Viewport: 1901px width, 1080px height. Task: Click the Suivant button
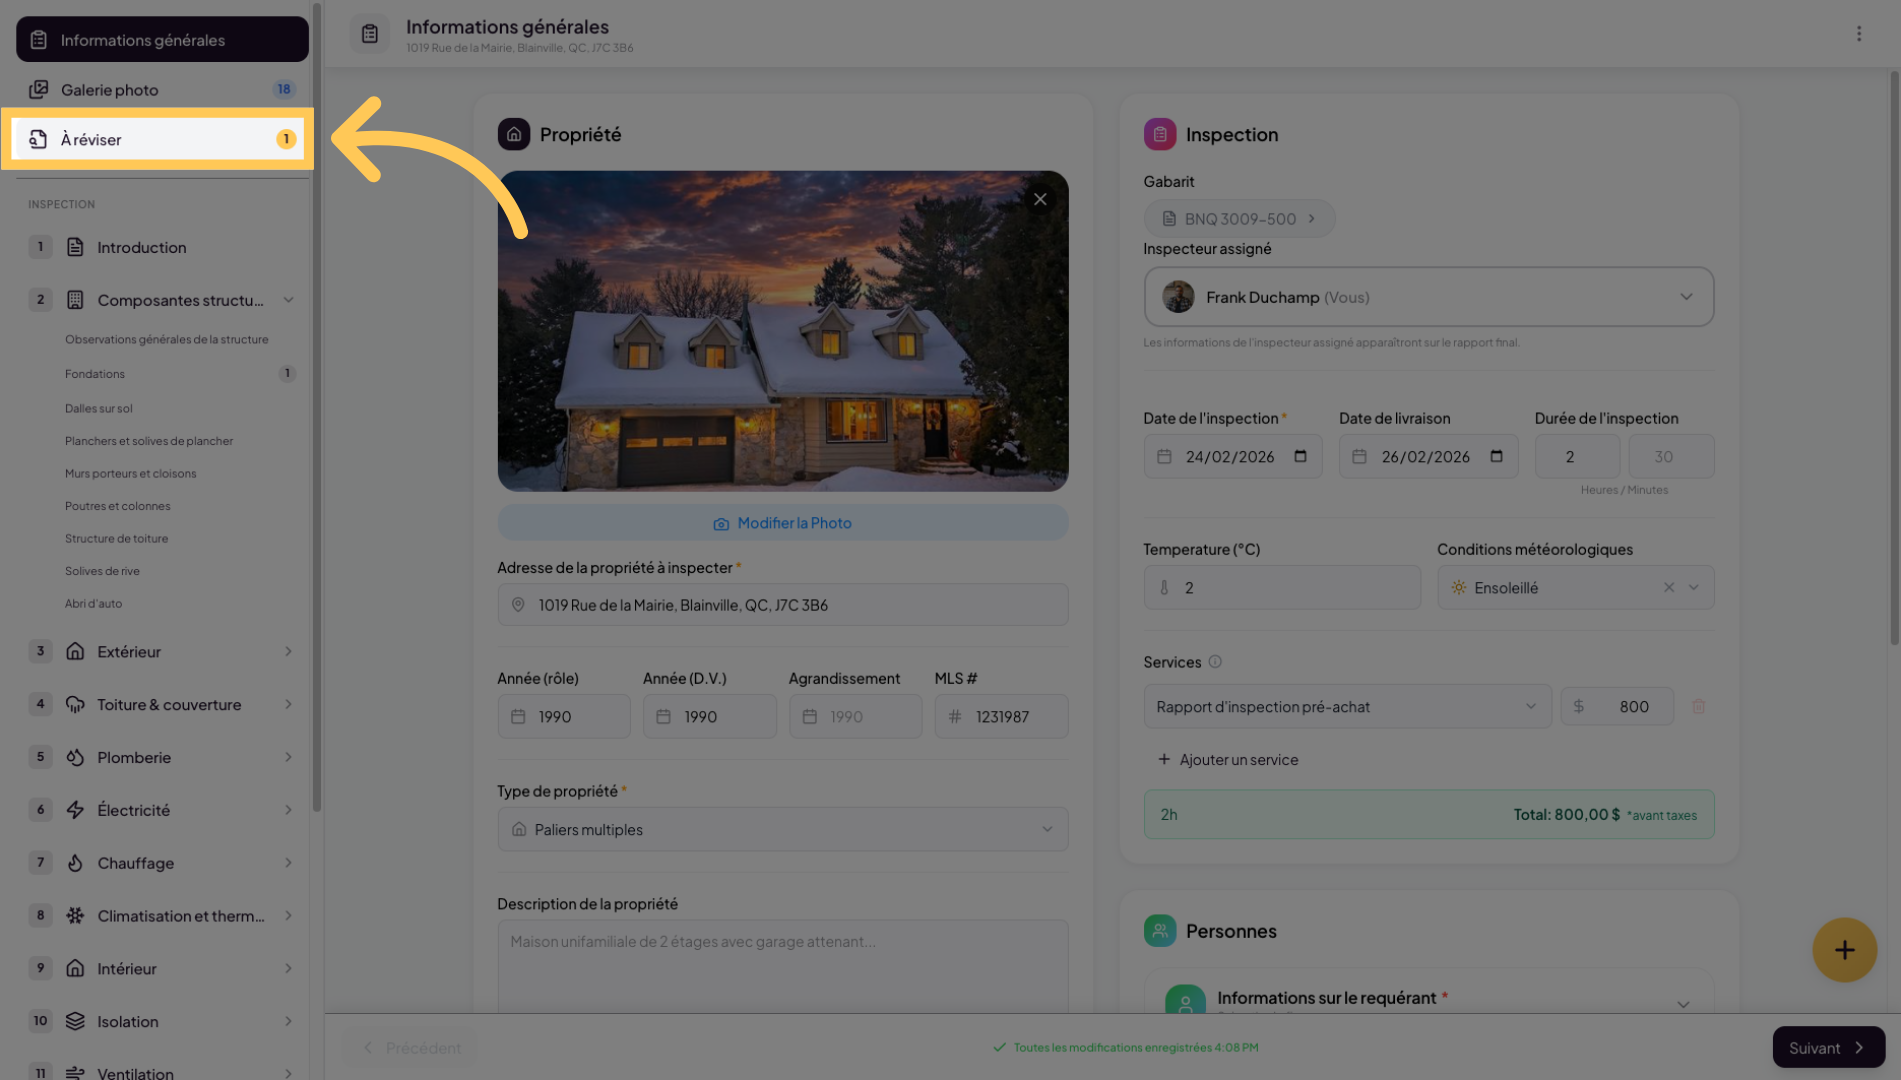click(1827, 1047)
